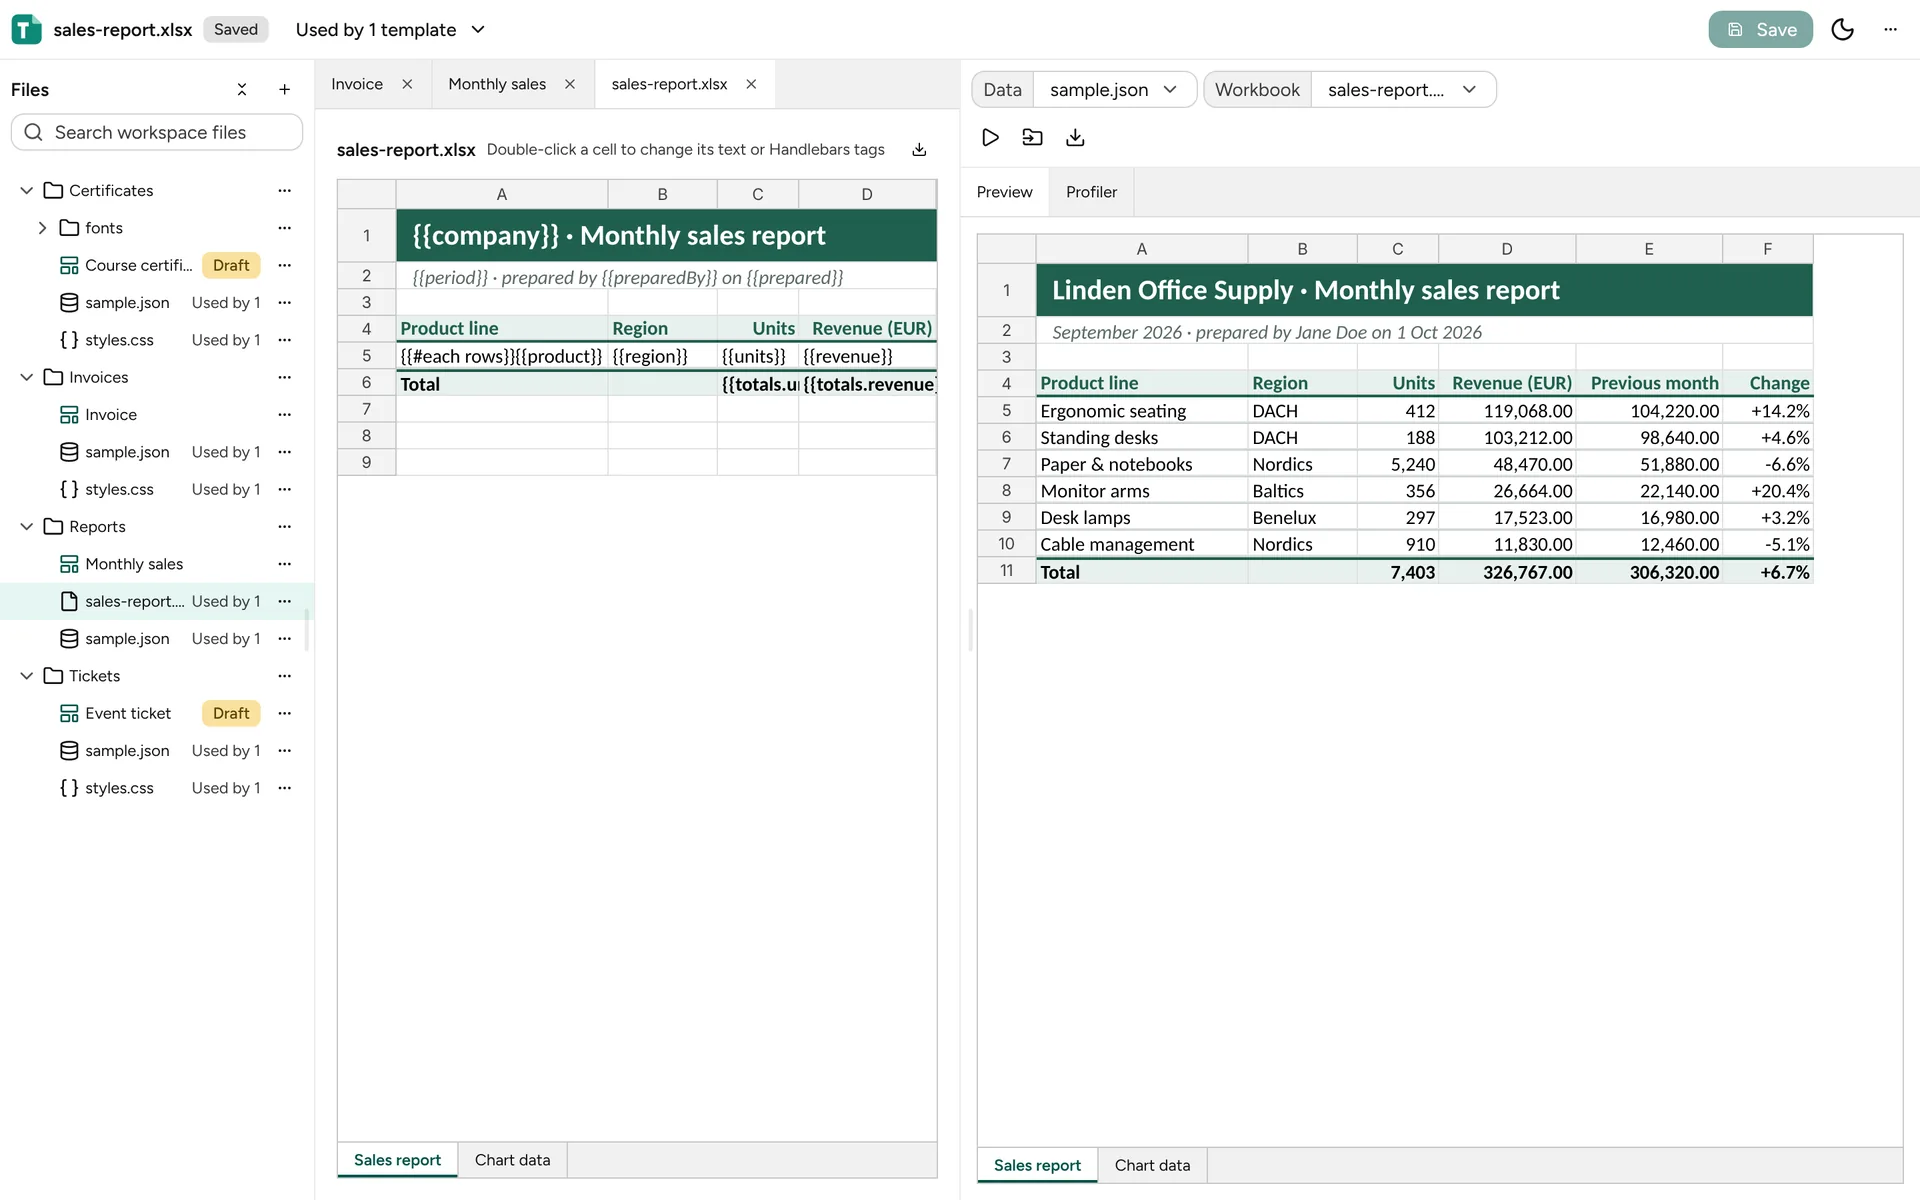1920x1200 pixels.
Task: Toggle dark mode moon icon
Action: click(1842, 30)
